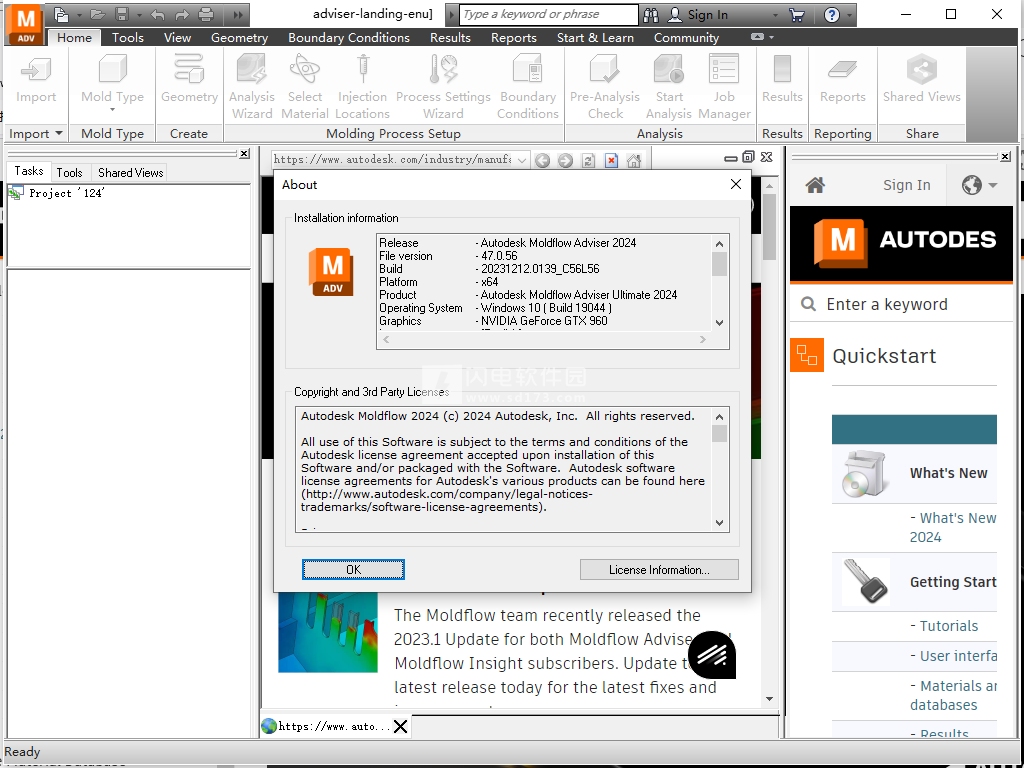Viewport: 1024px width, 768px height.
Task: Expand quick access toolbar overflow arrows
Action: click(238, 14)
